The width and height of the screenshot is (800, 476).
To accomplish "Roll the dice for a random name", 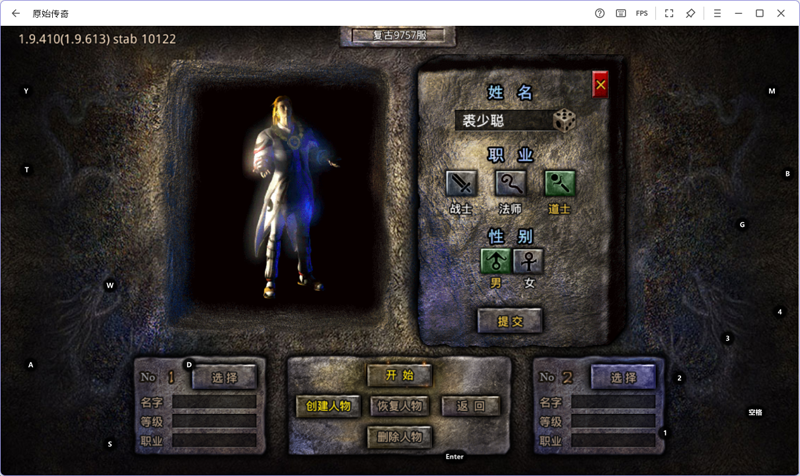I will pos(564,121).
